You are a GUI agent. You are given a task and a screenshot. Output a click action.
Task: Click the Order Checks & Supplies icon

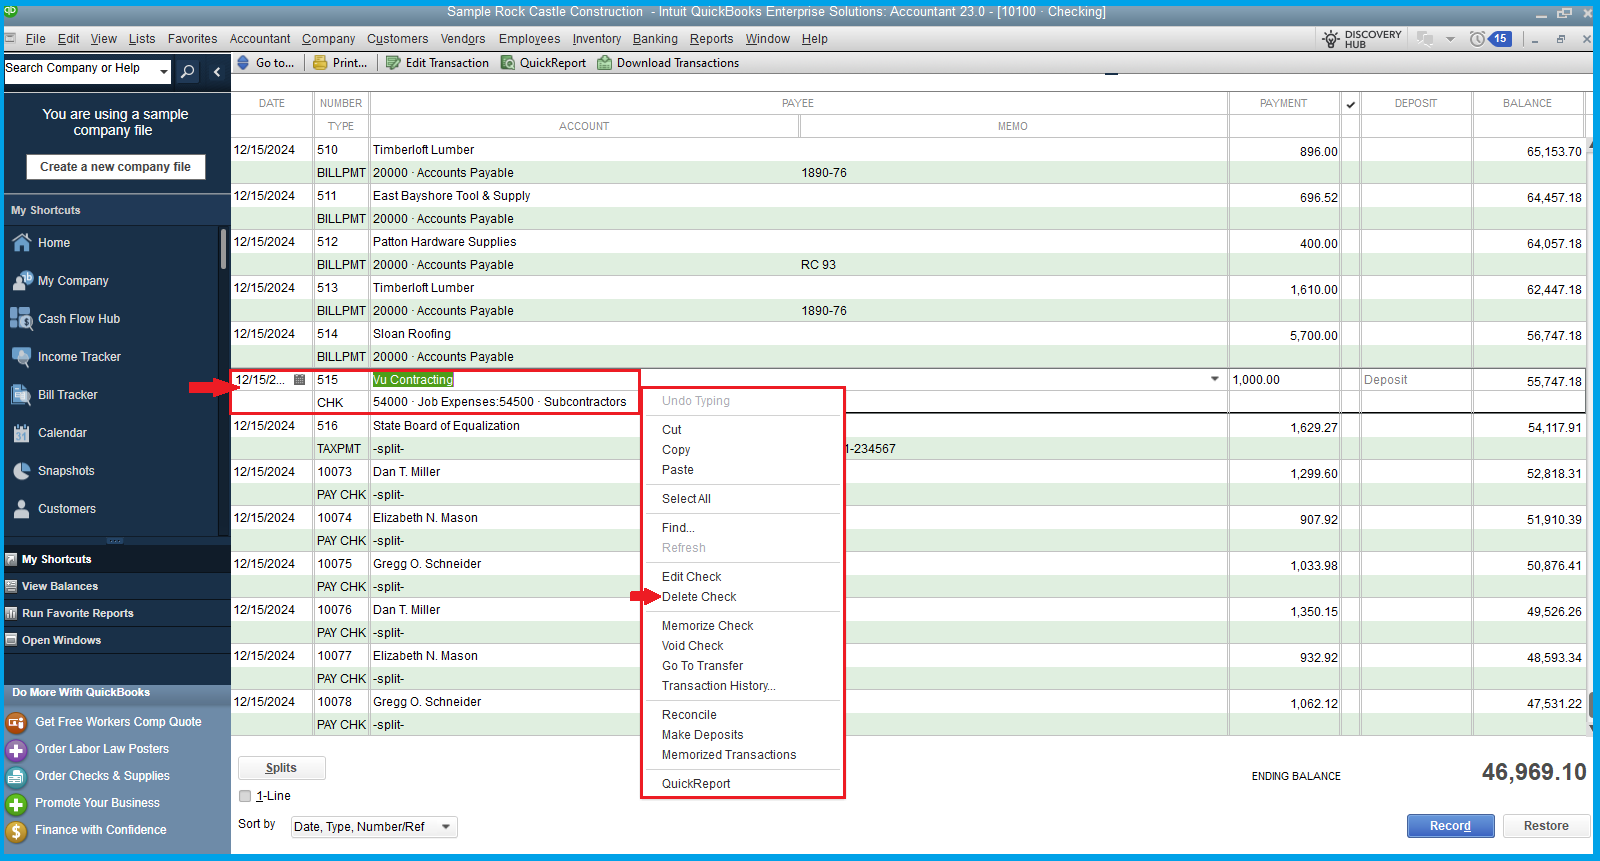16,776
